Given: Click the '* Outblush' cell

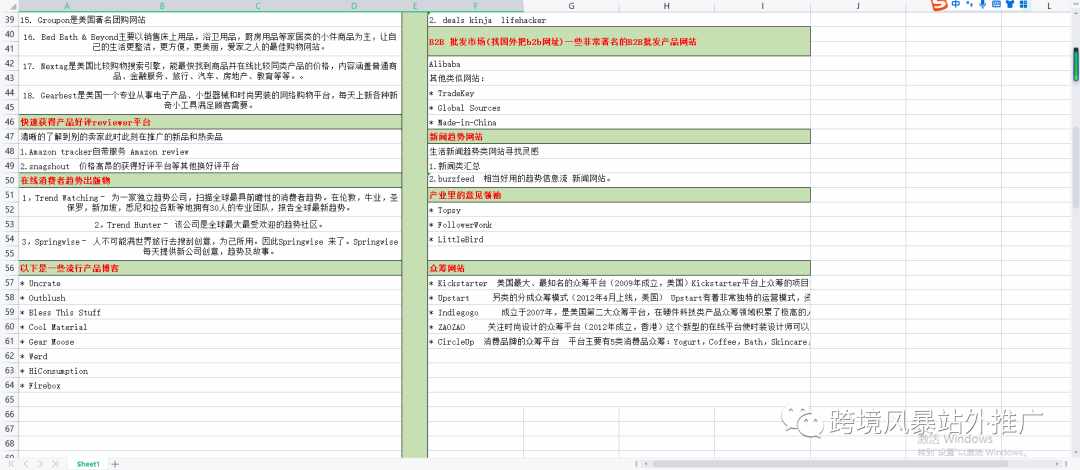Looking at the screenshot, I should coord(210,298).
